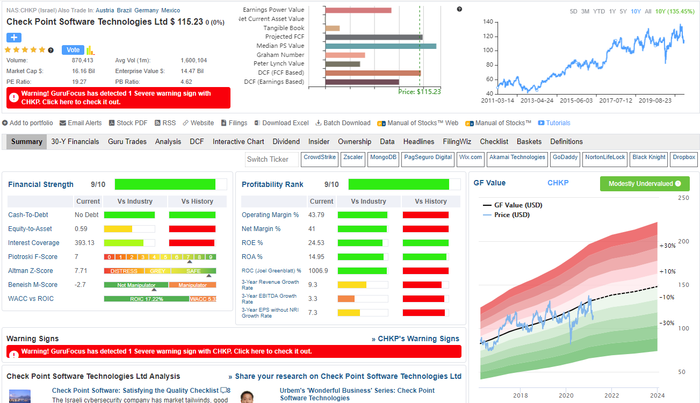Open the Filings link
Screen dimensions: 700x403
coord(234,123)
